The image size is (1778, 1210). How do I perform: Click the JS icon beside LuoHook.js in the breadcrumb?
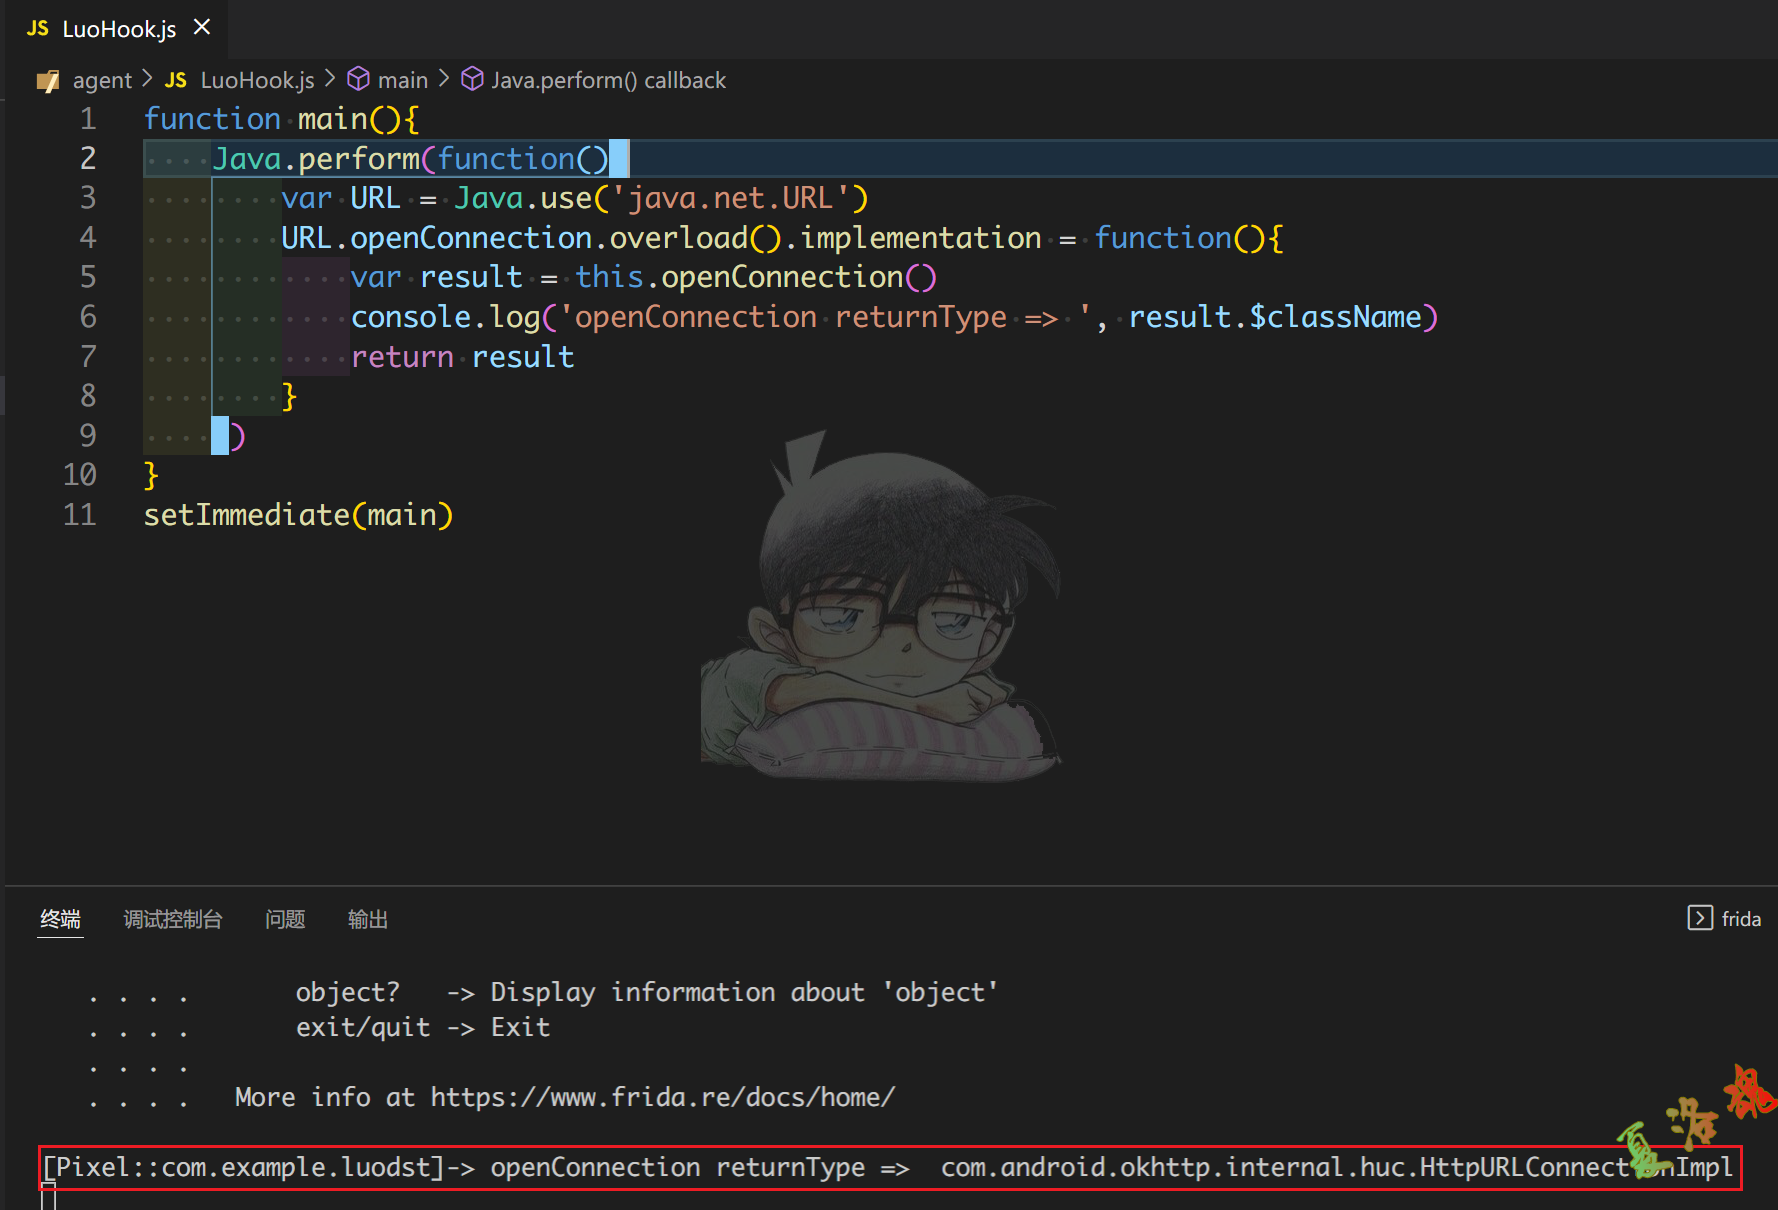(176, 80)
